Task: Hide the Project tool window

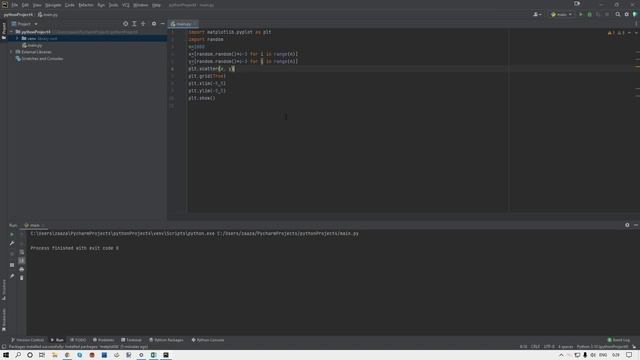Action: click(162, 24)
